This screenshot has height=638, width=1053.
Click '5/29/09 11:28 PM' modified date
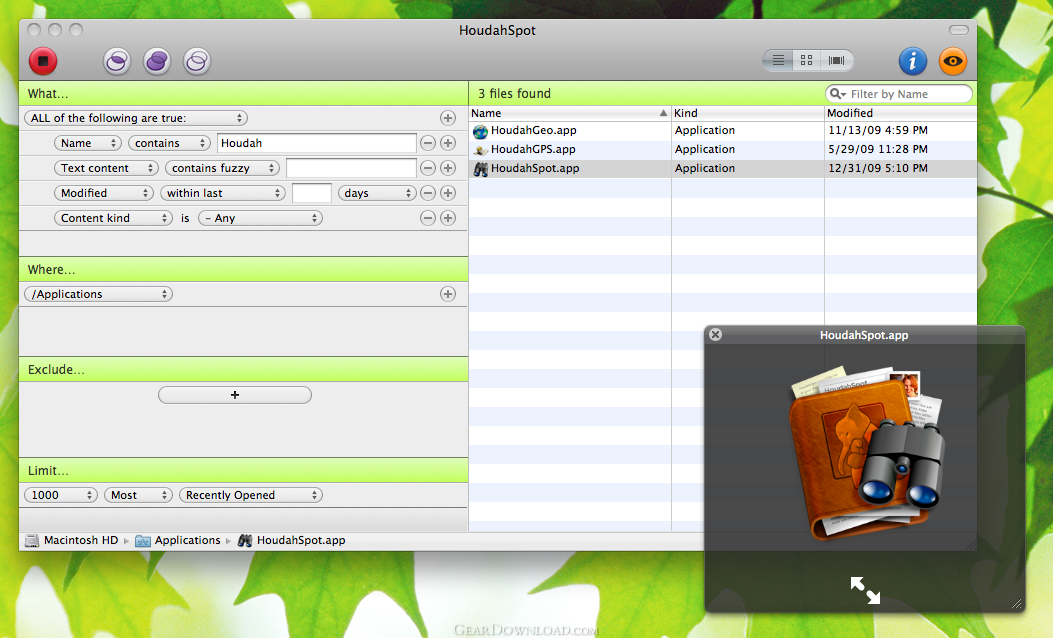(878, 149)
